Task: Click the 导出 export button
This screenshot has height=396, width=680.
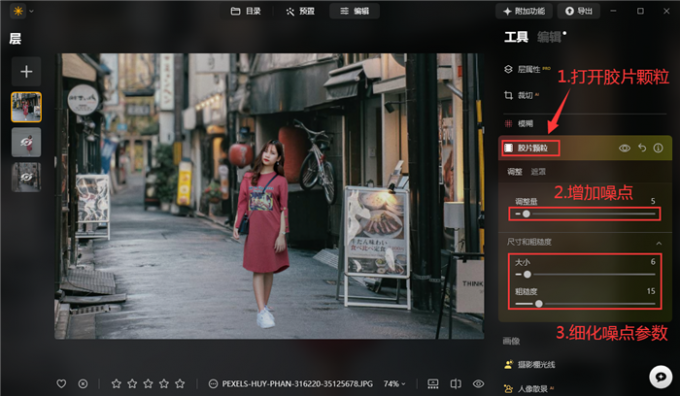Action: (579, 11)
